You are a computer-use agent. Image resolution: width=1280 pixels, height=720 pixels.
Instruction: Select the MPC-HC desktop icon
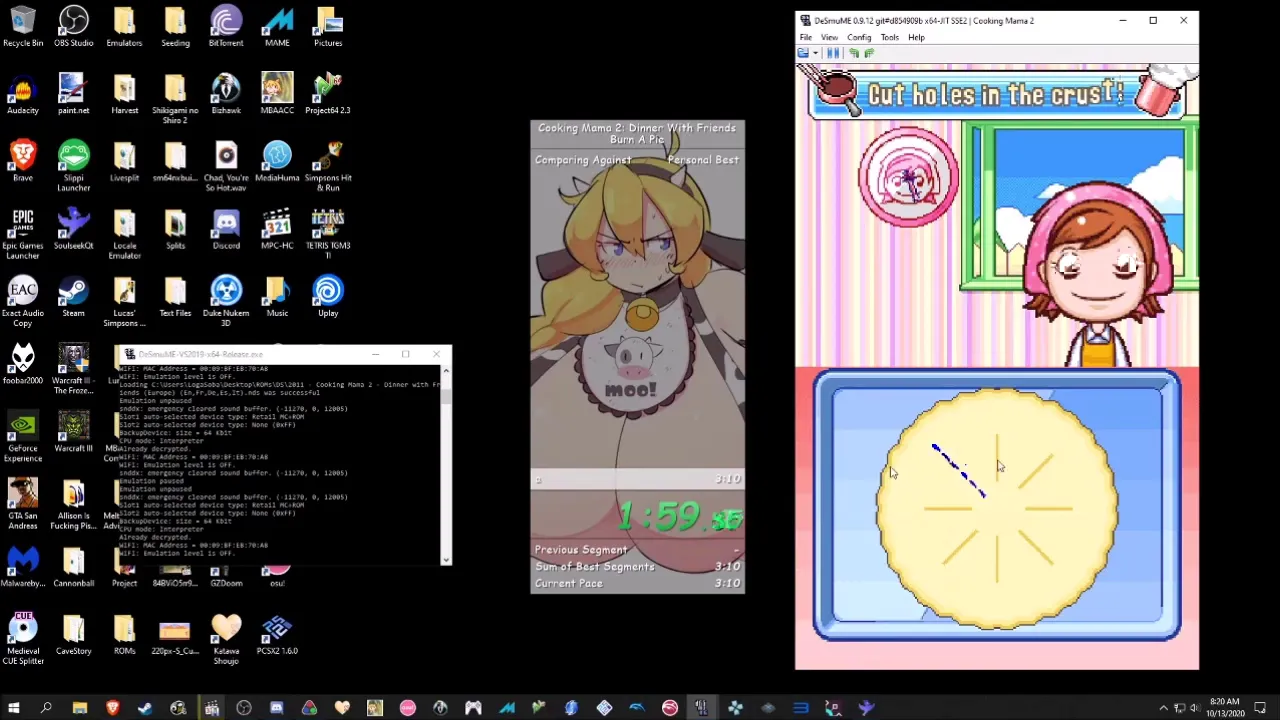coord(277,230)
